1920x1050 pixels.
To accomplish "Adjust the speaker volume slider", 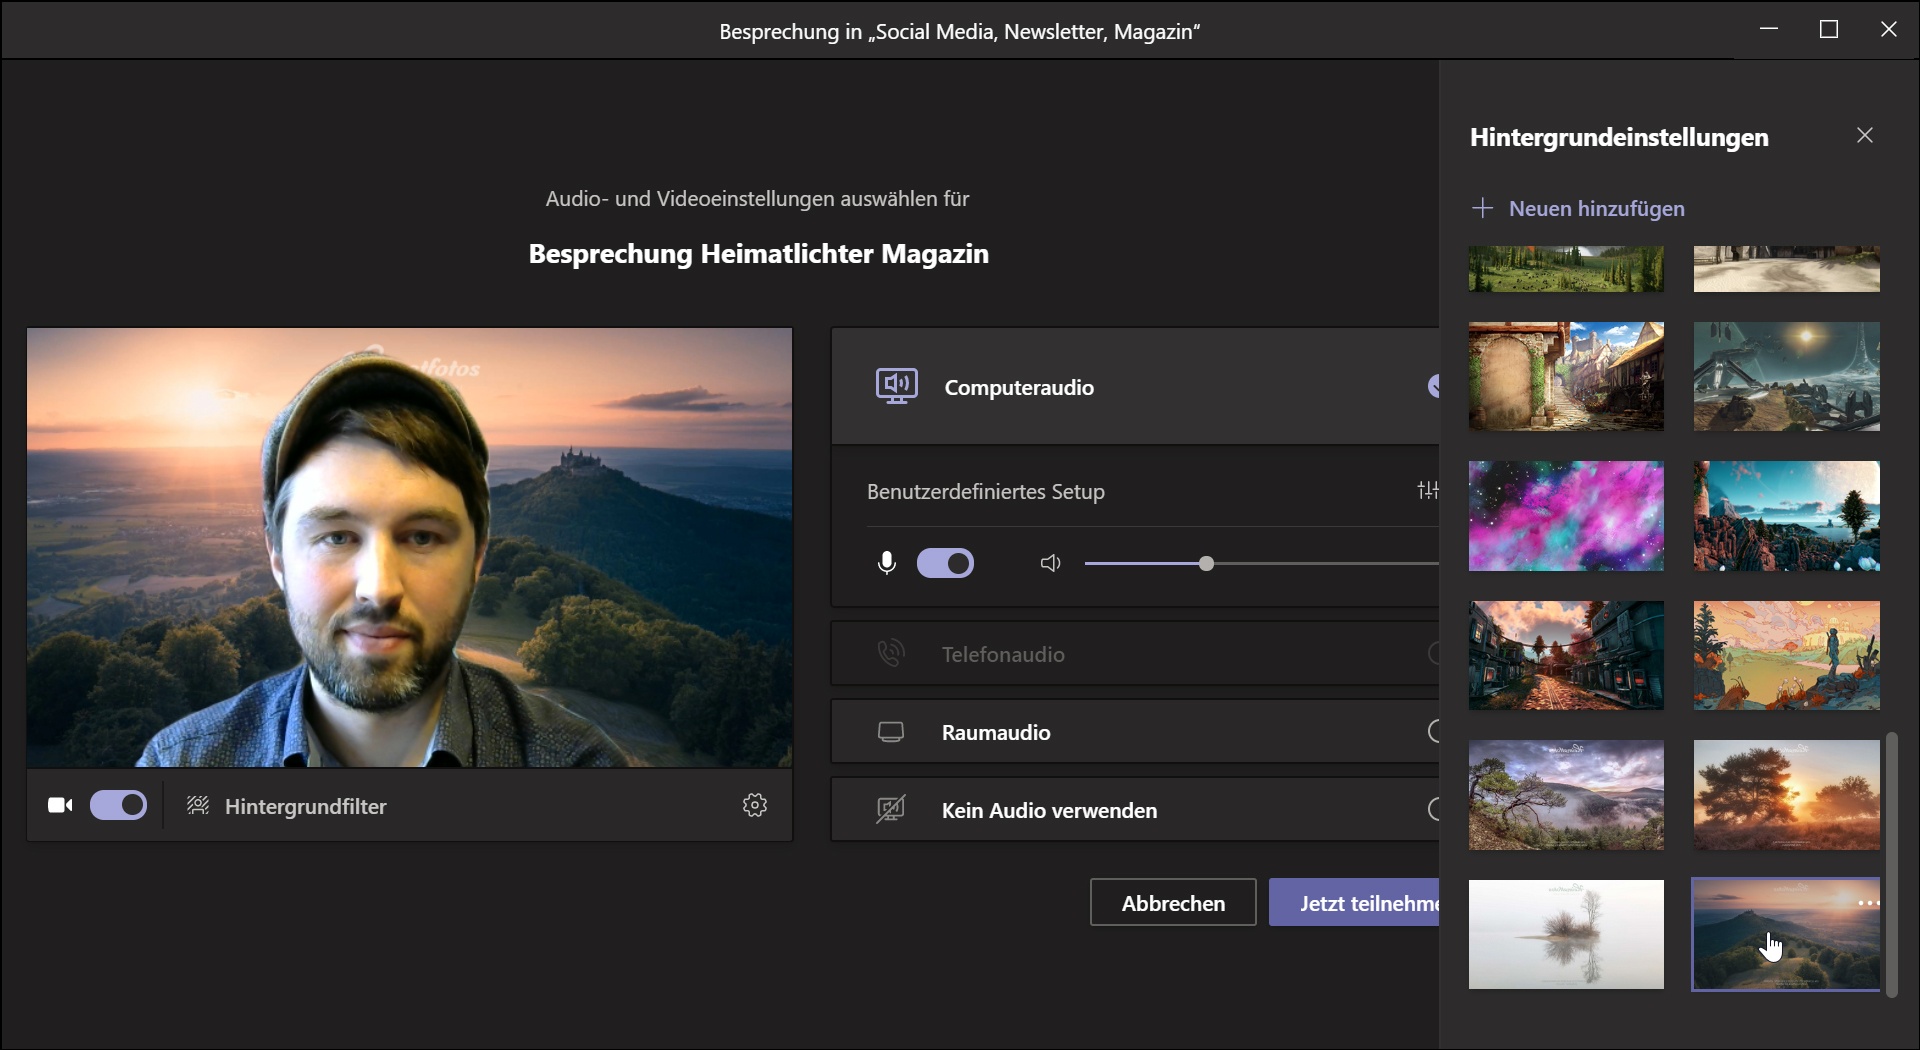I will (x=1206, y=564).
